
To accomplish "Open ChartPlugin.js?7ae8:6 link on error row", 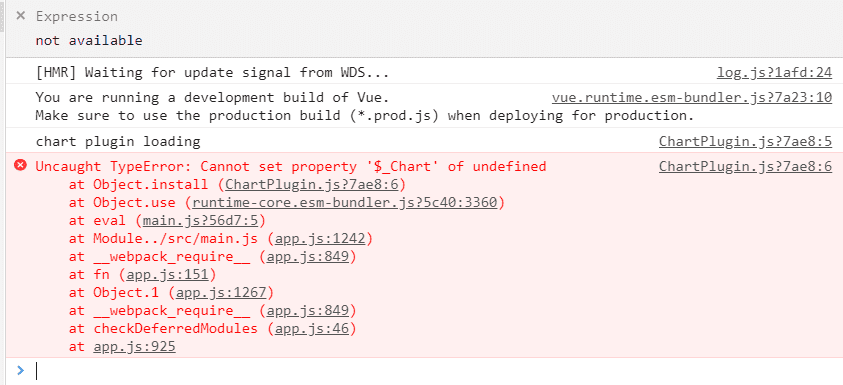I will (x=745, y=166).
